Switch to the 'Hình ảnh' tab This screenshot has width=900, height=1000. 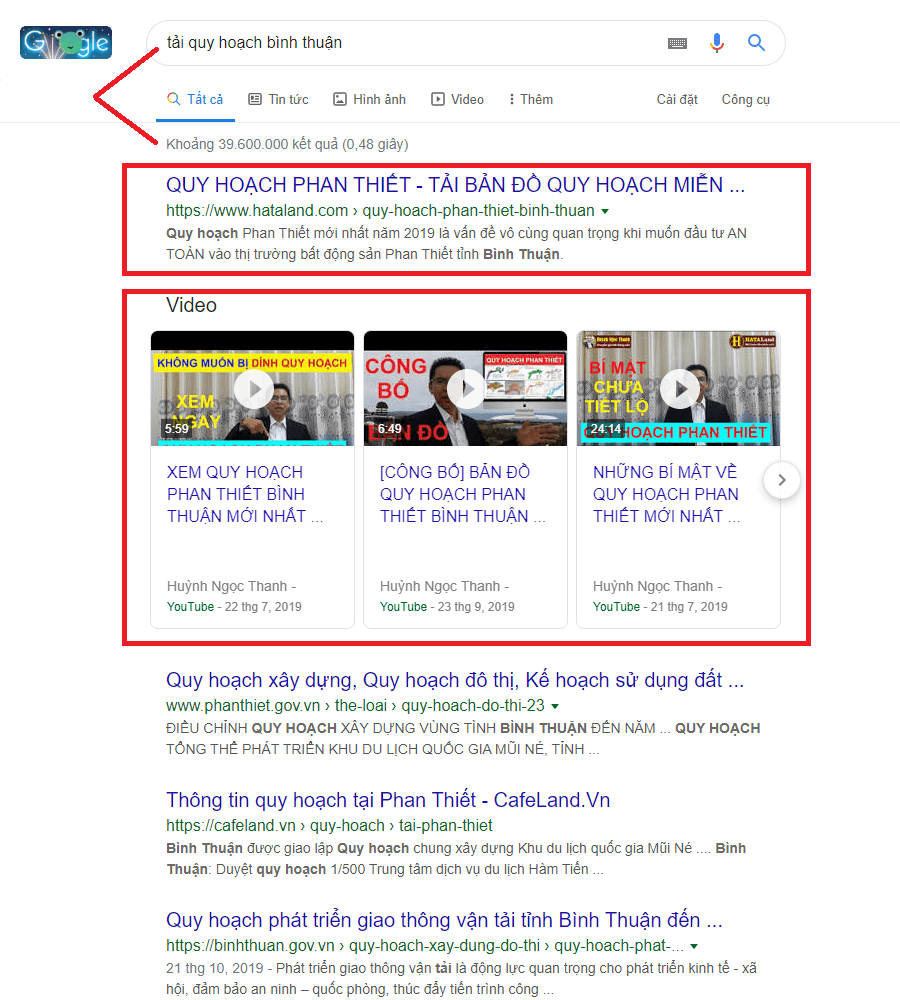click(369, 99)
